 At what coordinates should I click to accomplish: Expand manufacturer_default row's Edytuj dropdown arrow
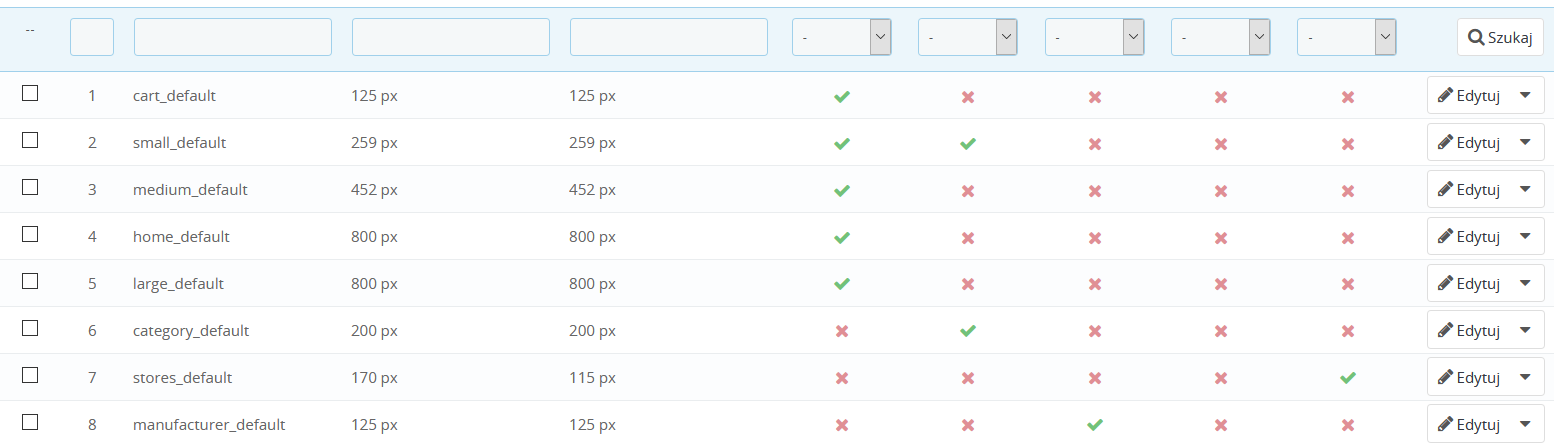tap(1525, 425)
